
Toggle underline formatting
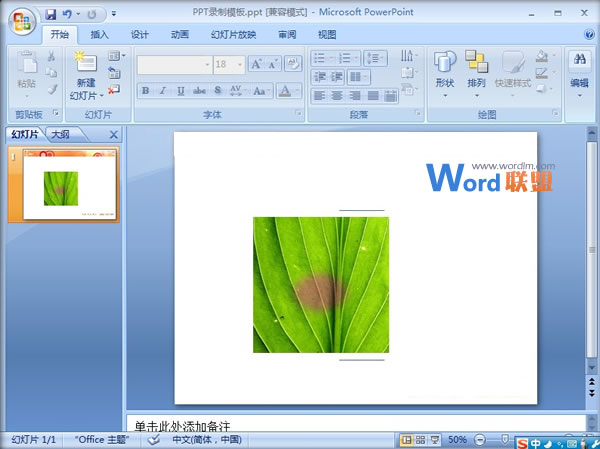[181, 91]
